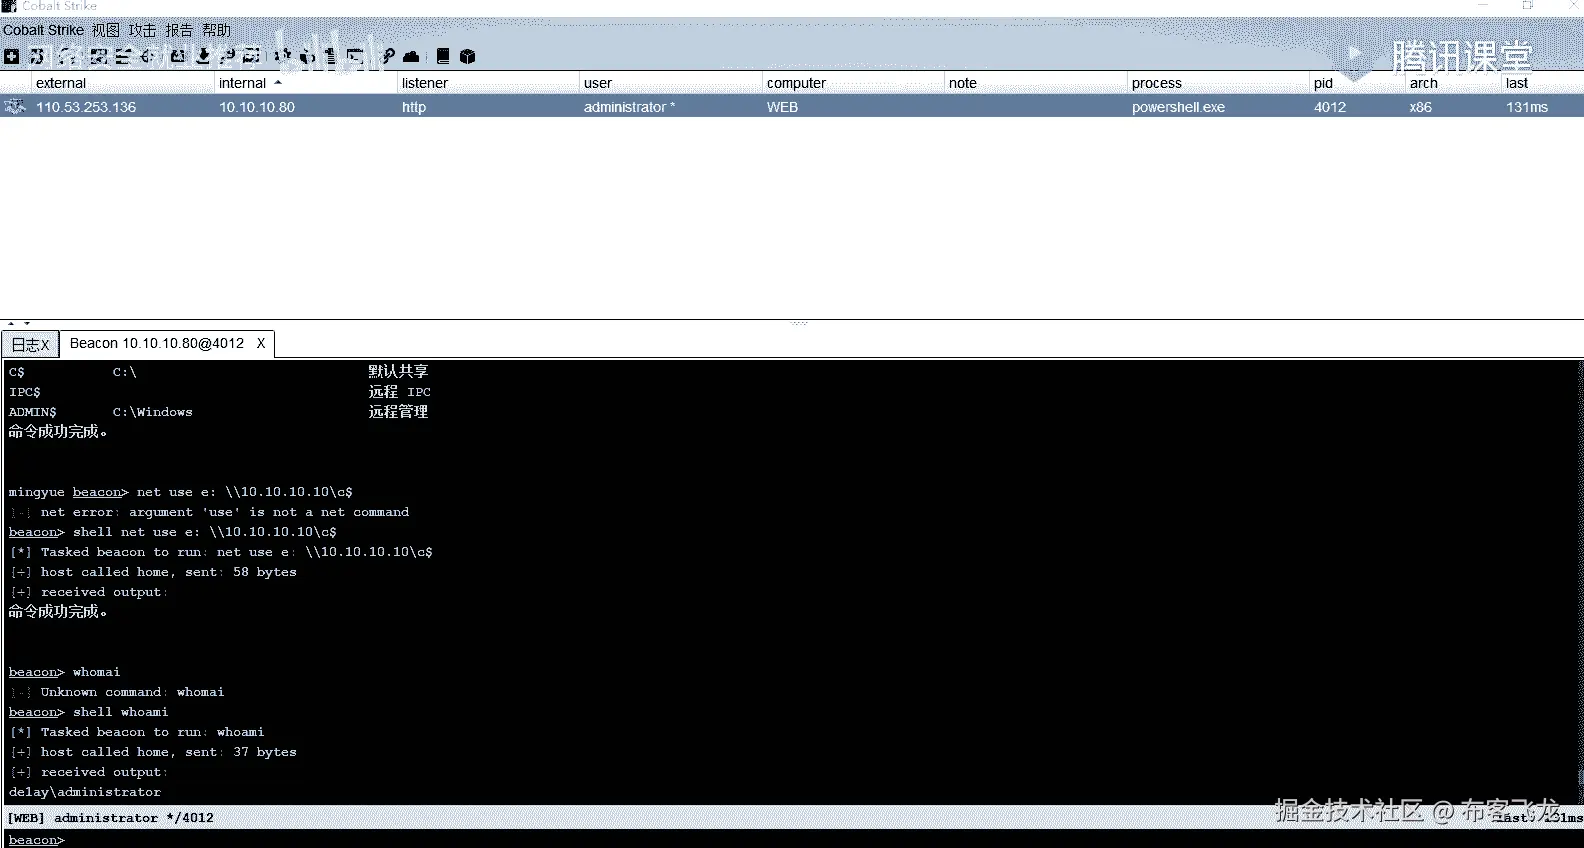Click the About cube icon
Screen dimensions: 1584x848
coord(467,56)
